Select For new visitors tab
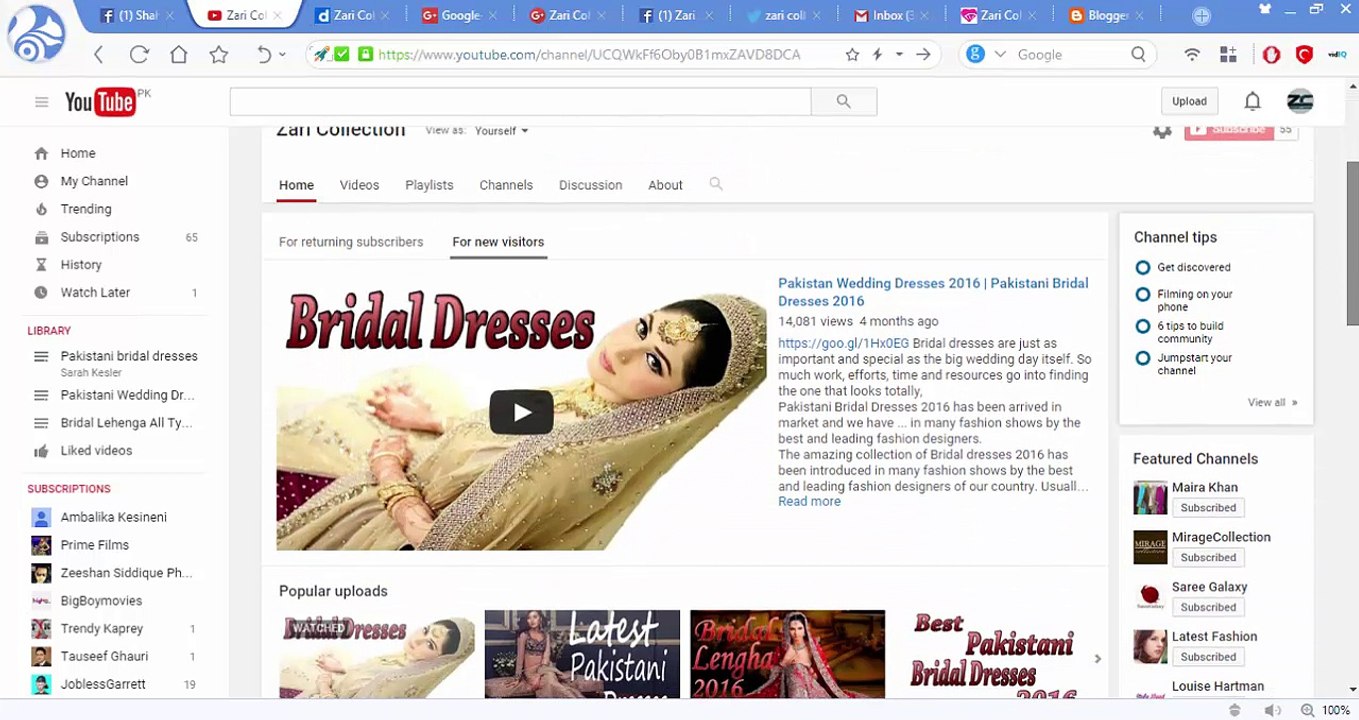The width and height of the screenshot is (1359, 720). (498, 242)
